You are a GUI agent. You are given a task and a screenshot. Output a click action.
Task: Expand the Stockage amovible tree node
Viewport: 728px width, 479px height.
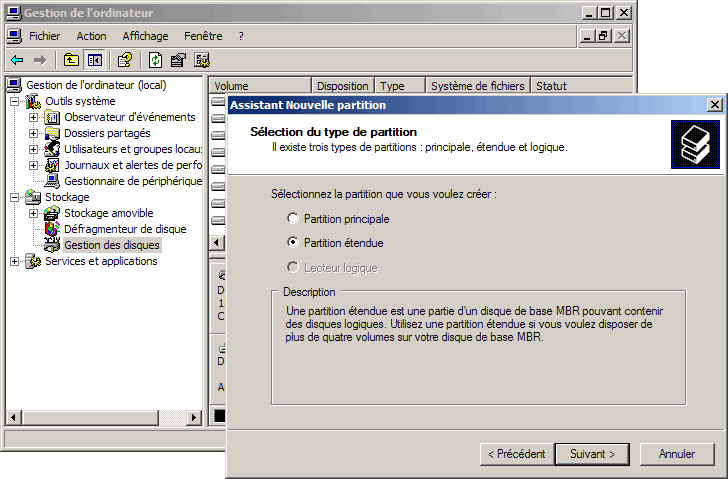point(34,213)
